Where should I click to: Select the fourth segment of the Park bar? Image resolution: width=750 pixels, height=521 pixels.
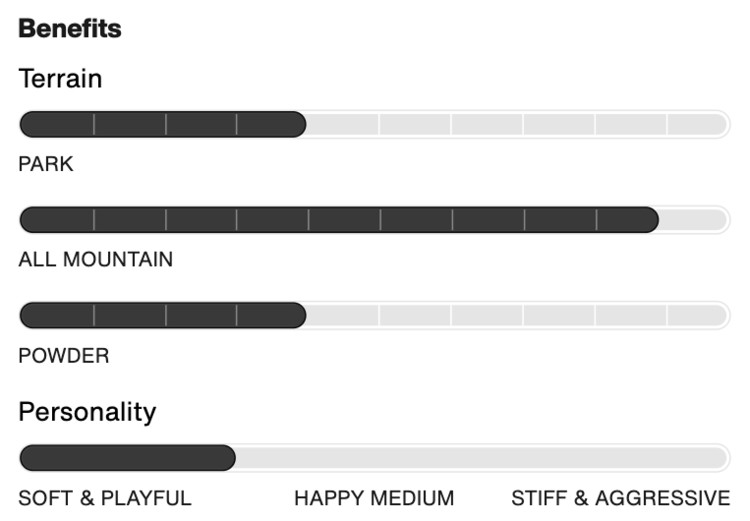[x=271, y=124]
